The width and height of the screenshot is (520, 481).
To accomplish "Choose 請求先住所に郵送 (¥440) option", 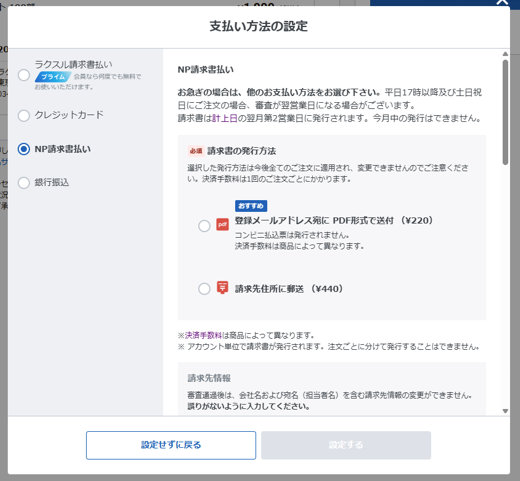I will pyautogui.click(x=204, y=289).
